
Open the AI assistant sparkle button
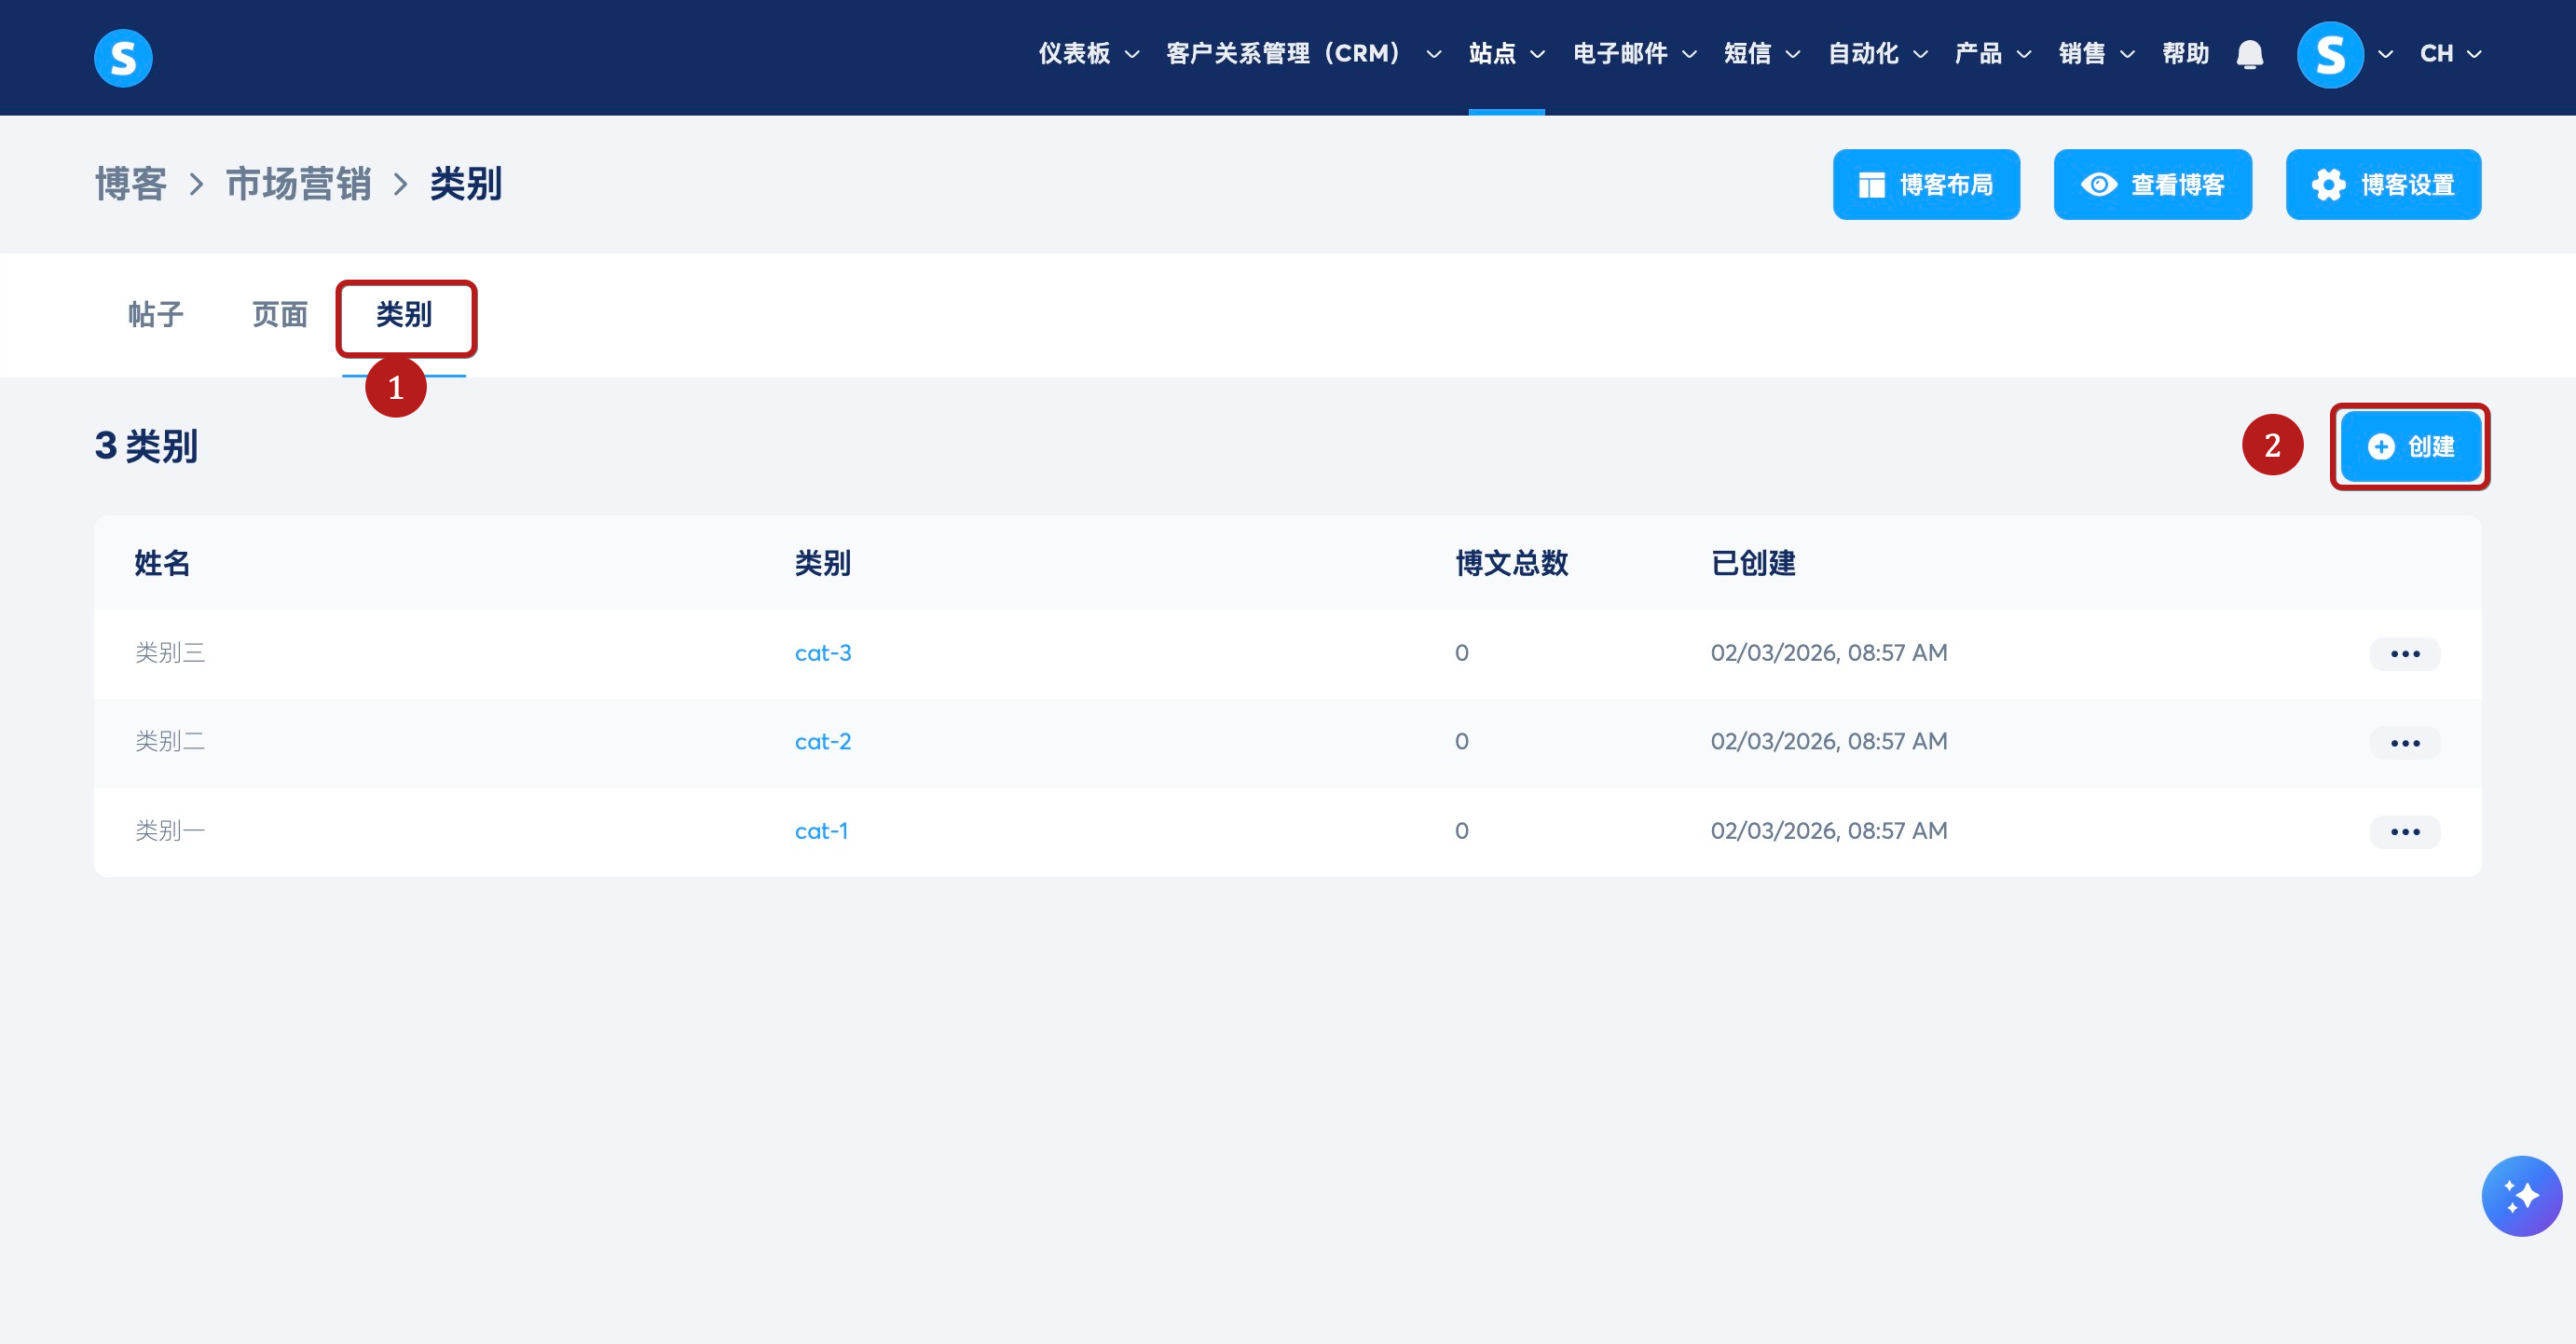[2520, 1195]
